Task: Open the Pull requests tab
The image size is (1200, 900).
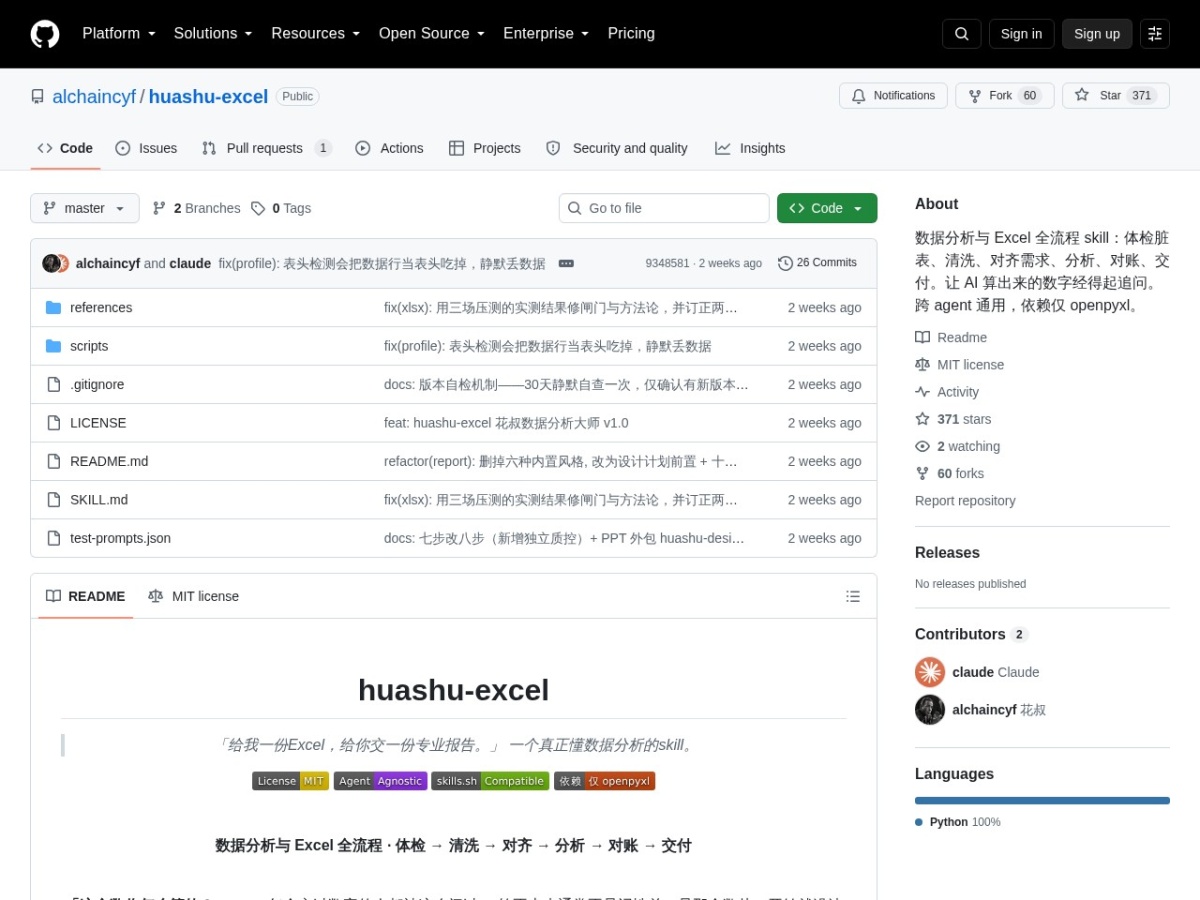Action: 266,148
